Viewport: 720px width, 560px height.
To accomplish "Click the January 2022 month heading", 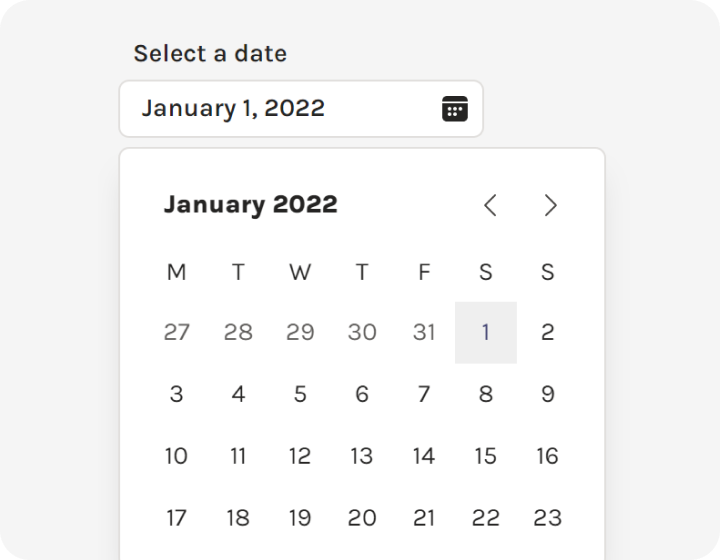I will [x=251, y=205].
